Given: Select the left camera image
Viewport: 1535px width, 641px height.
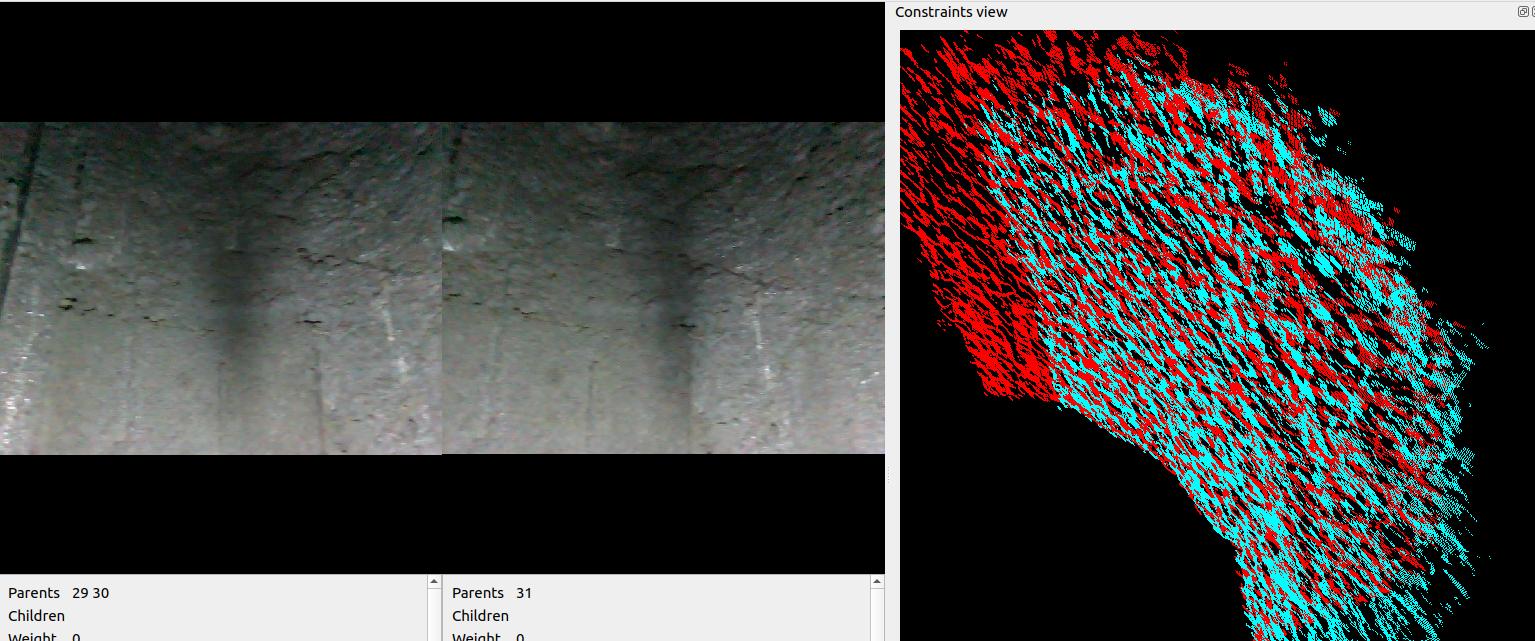Looking at the screenshot, I should [220, 288].
